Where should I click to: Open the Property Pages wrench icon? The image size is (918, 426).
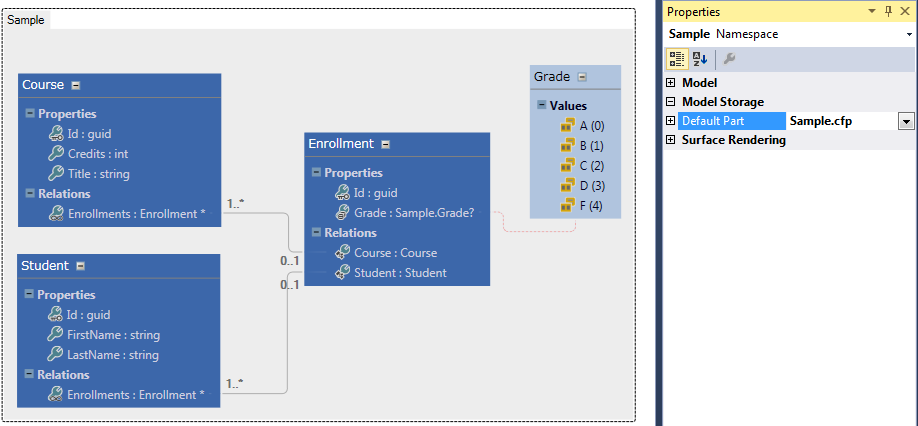(729, 59)
